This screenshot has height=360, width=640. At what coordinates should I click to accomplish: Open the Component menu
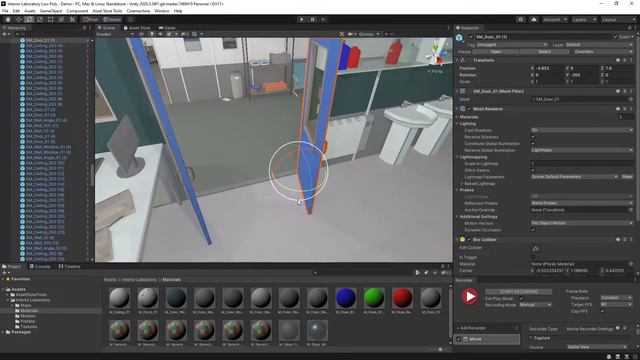(x=77, y=11)
